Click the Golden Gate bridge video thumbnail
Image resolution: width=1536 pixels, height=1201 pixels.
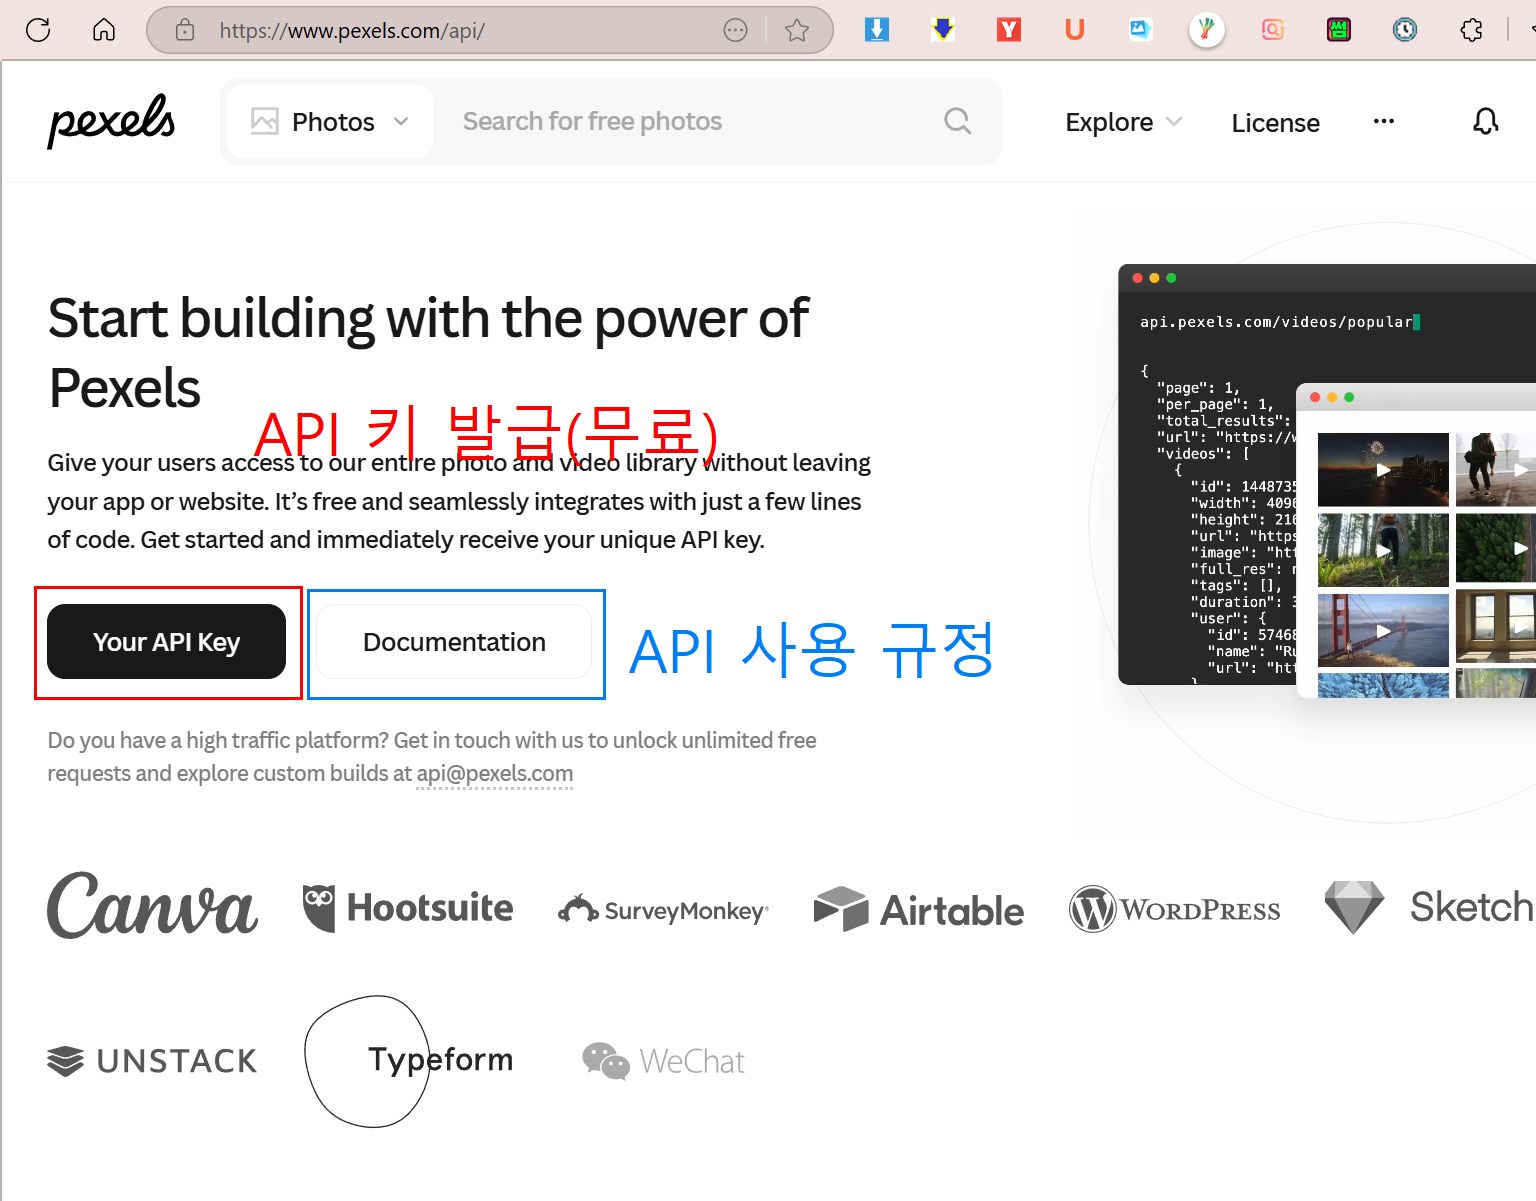point(1383,631)
